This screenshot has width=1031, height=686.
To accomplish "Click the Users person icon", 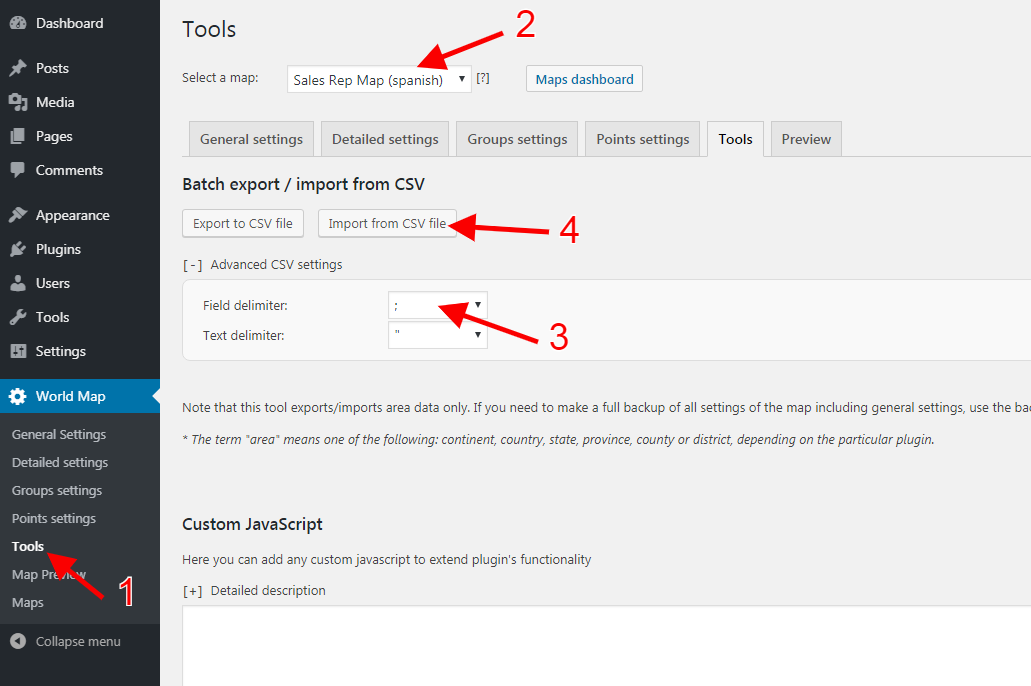I will pyautogui.click(x=18, y=283).
